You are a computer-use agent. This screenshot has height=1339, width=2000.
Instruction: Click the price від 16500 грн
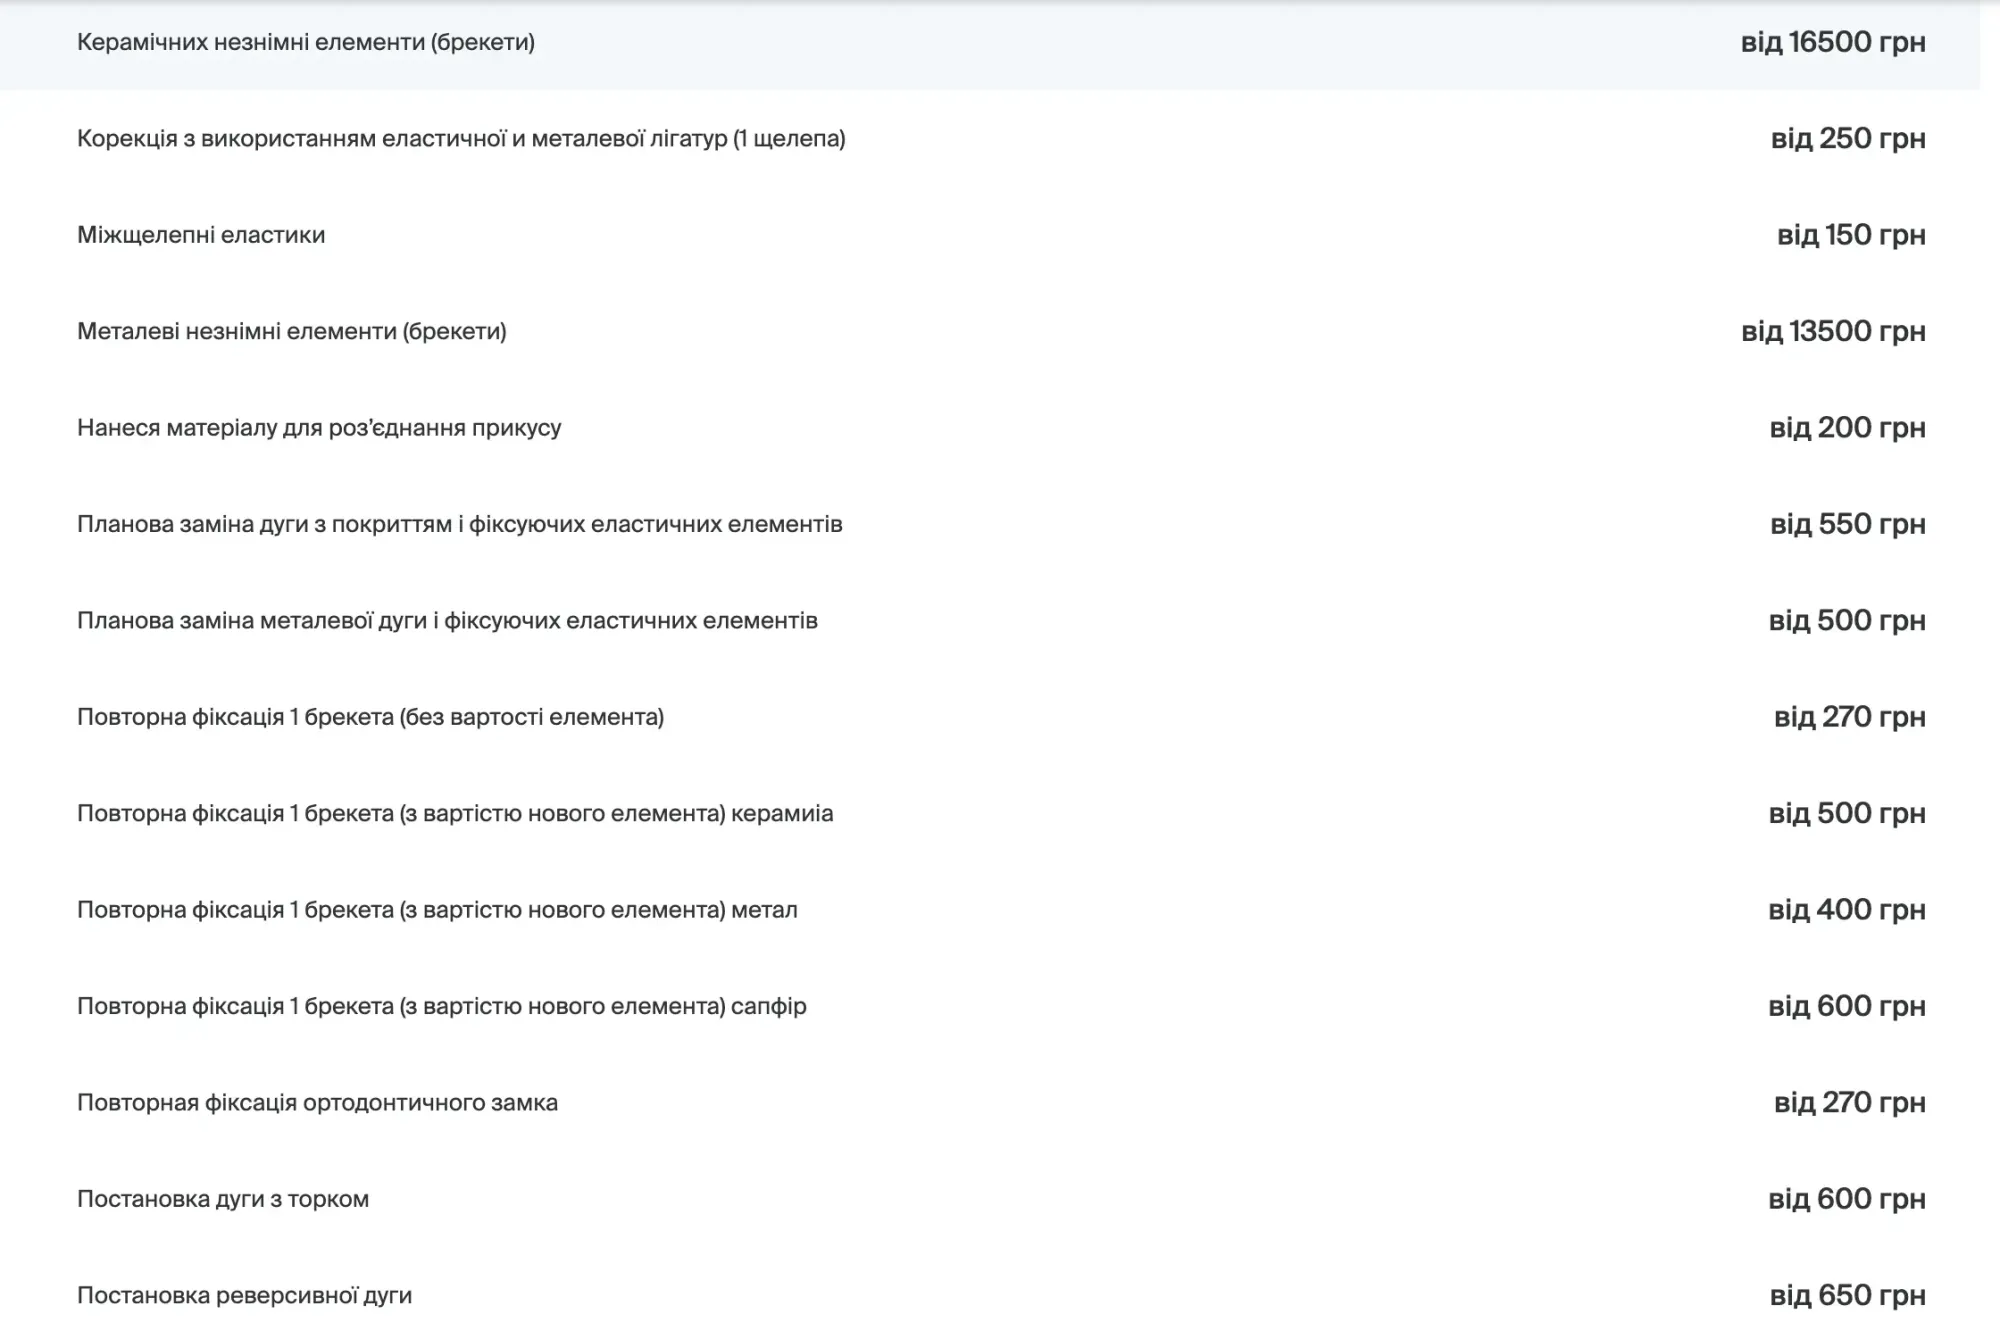coord(1832,43)
